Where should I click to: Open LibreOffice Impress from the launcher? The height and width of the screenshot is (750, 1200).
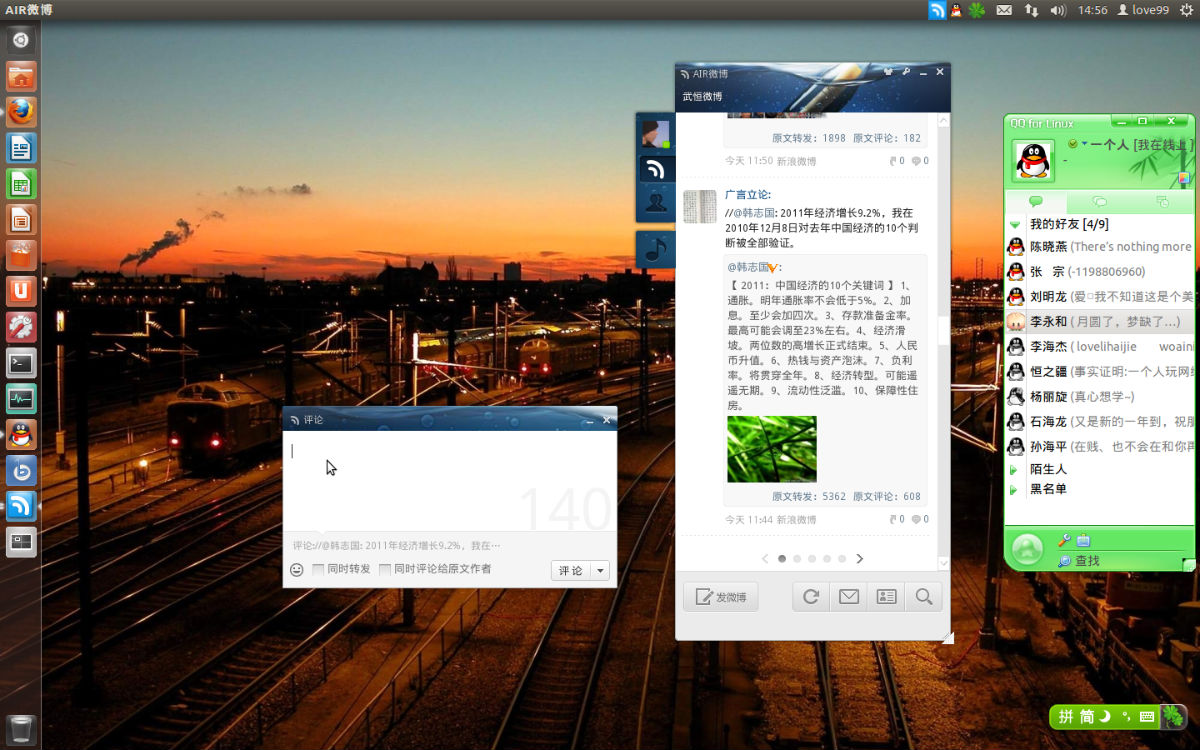(22, 219)
